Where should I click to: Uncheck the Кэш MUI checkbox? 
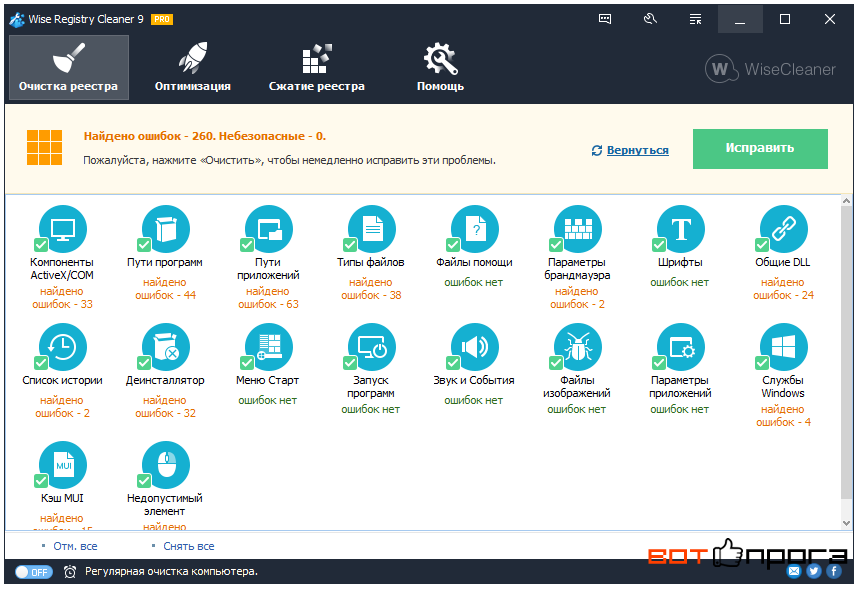[41, 480]
